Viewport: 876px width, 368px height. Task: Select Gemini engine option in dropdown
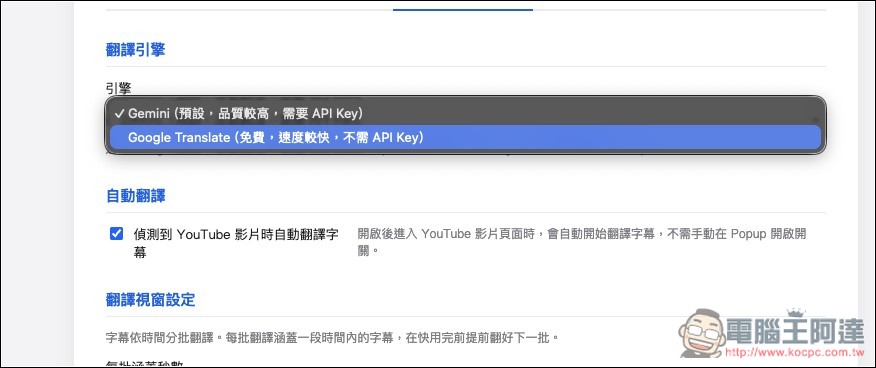tap(465, 113)
